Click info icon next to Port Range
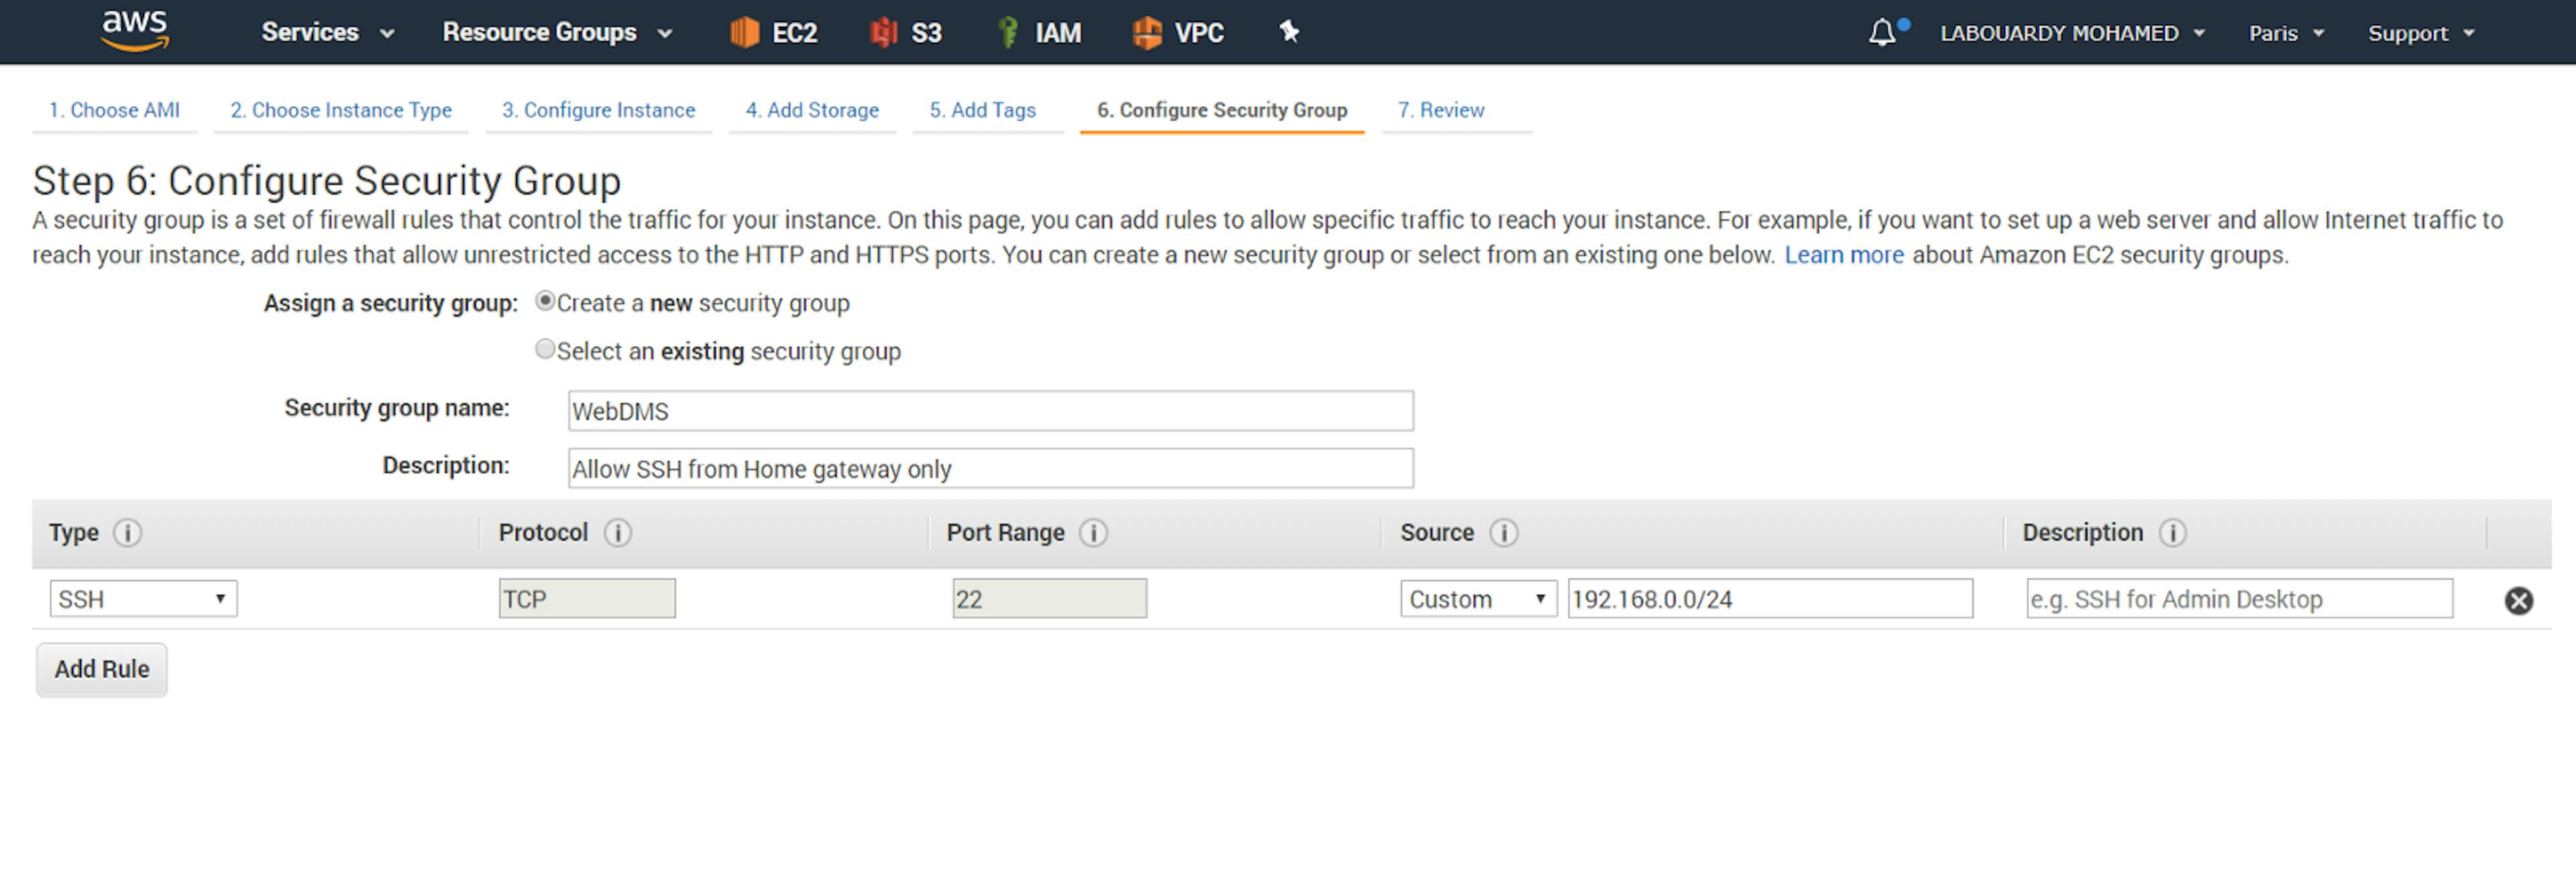Screen dimensions: 2576x884 (1093, 533)
